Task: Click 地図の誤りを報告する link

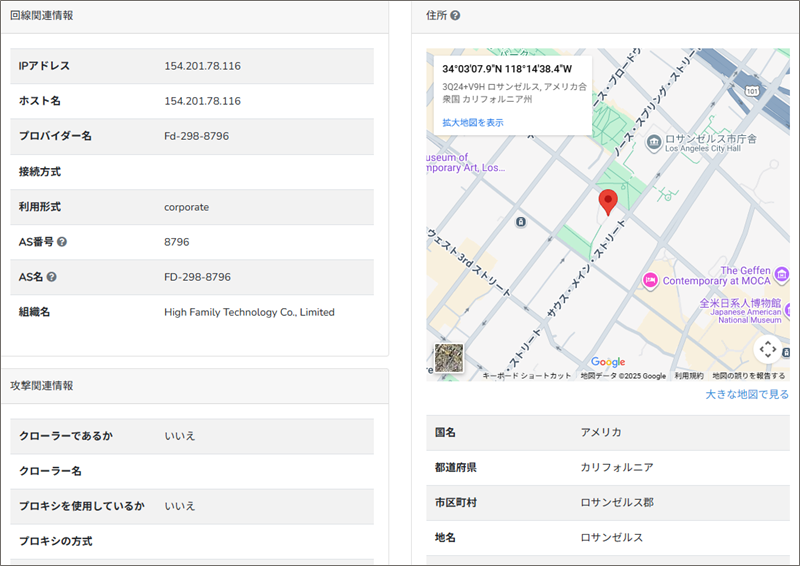Action: click(x=749, y=376)
